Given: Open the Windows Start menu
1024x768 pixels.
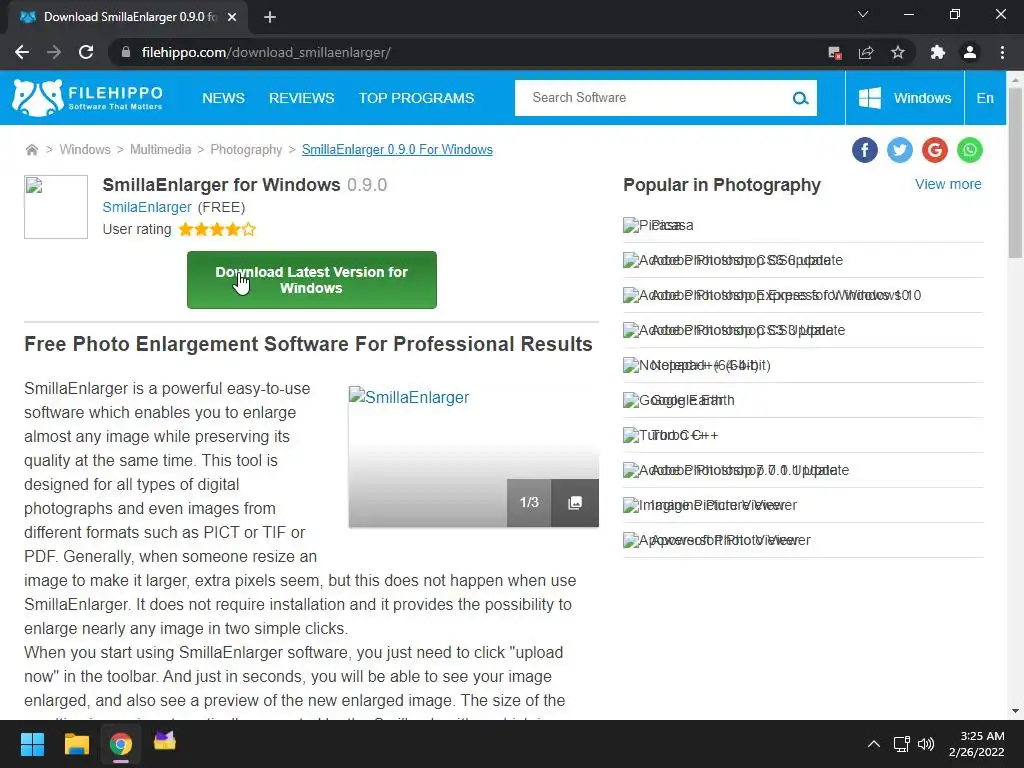Looking at the screenshot, I should pos(32,744).
